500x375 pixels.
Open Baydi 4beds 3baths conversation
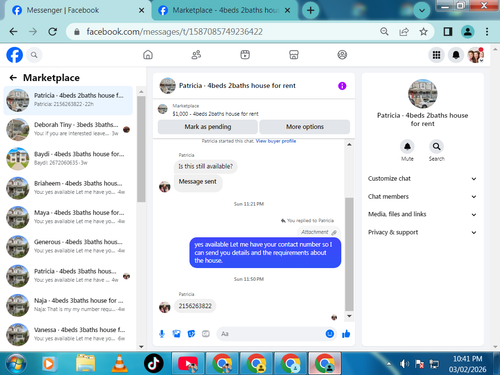pos(68,159)
